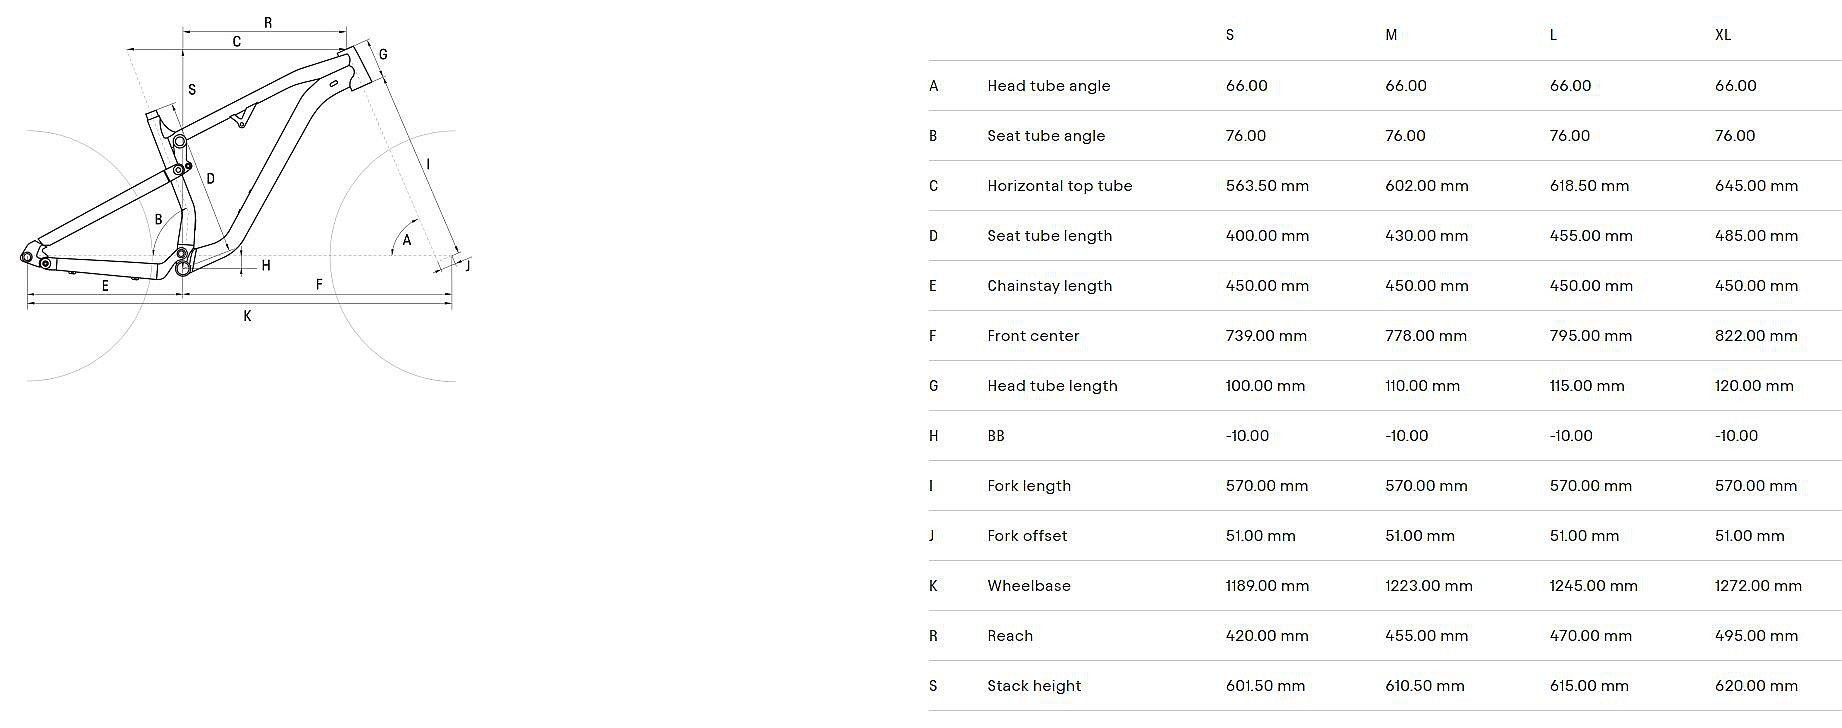Click the "Chainstay length" row label
This screenshot has height=728, width=1842.
[1049, 286]
